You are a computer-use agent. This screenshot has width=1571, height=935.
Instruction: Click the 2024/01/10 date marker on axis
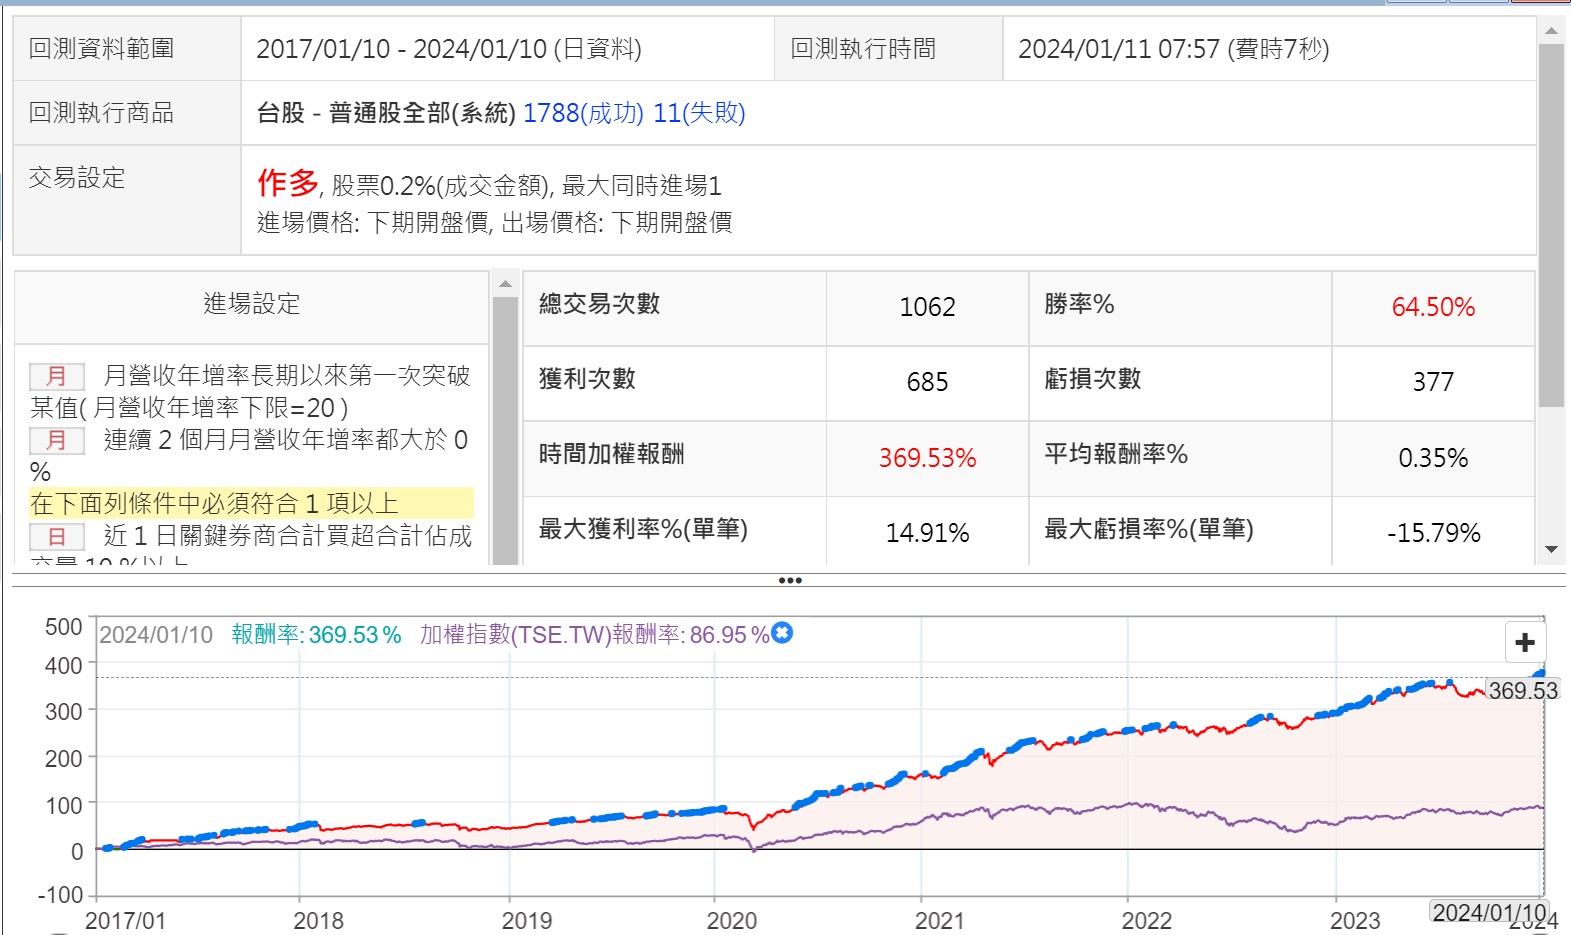click(1489, 912)
